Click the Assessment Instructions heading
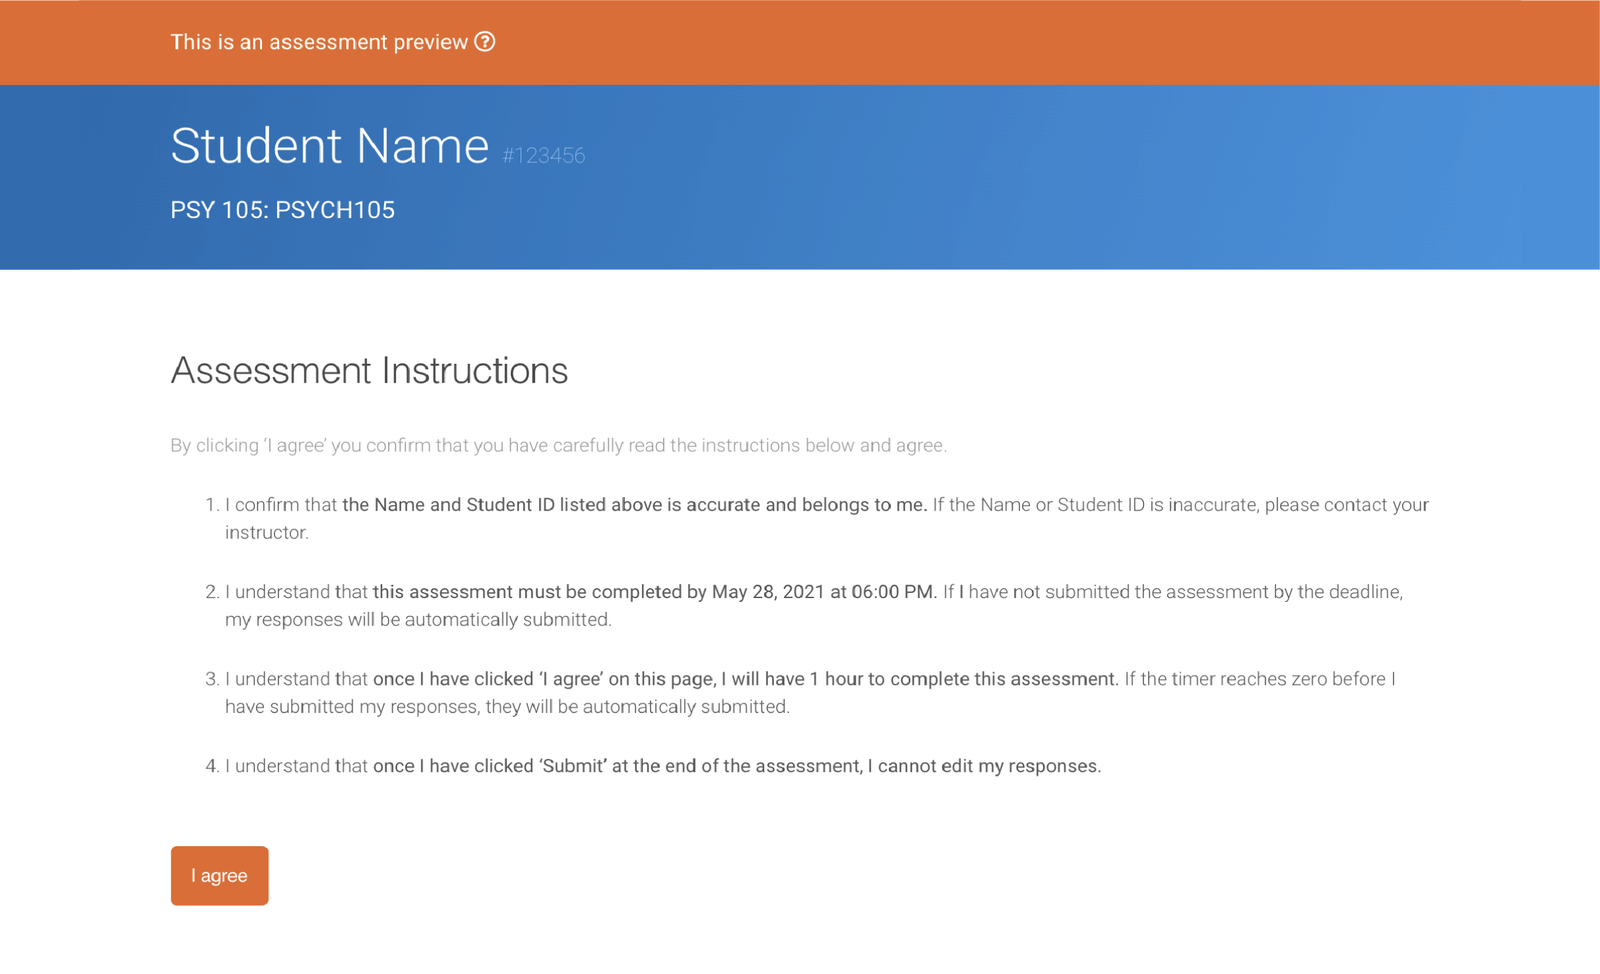1600x974 pixels. tap(370, 370)
